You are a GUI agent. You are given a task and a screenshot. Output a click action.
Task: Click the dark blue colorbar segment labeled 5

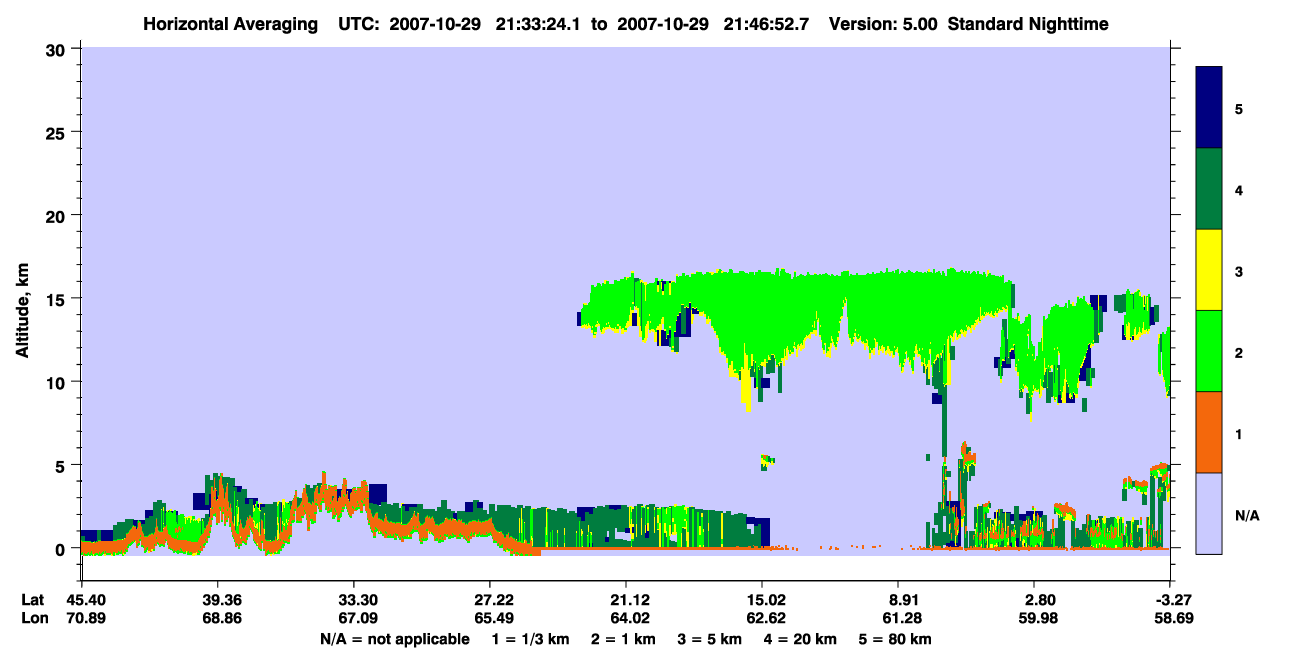click(1209, 107)
